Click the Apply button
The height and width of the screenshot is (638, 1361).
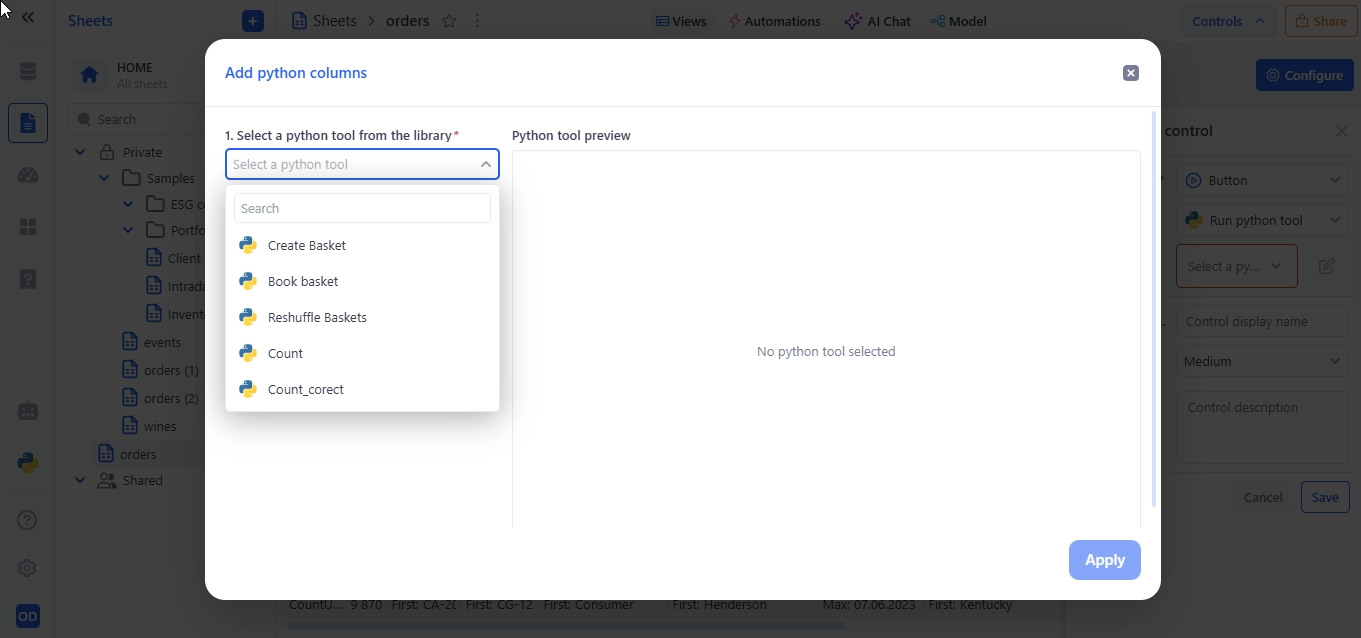coord(1104,560)
